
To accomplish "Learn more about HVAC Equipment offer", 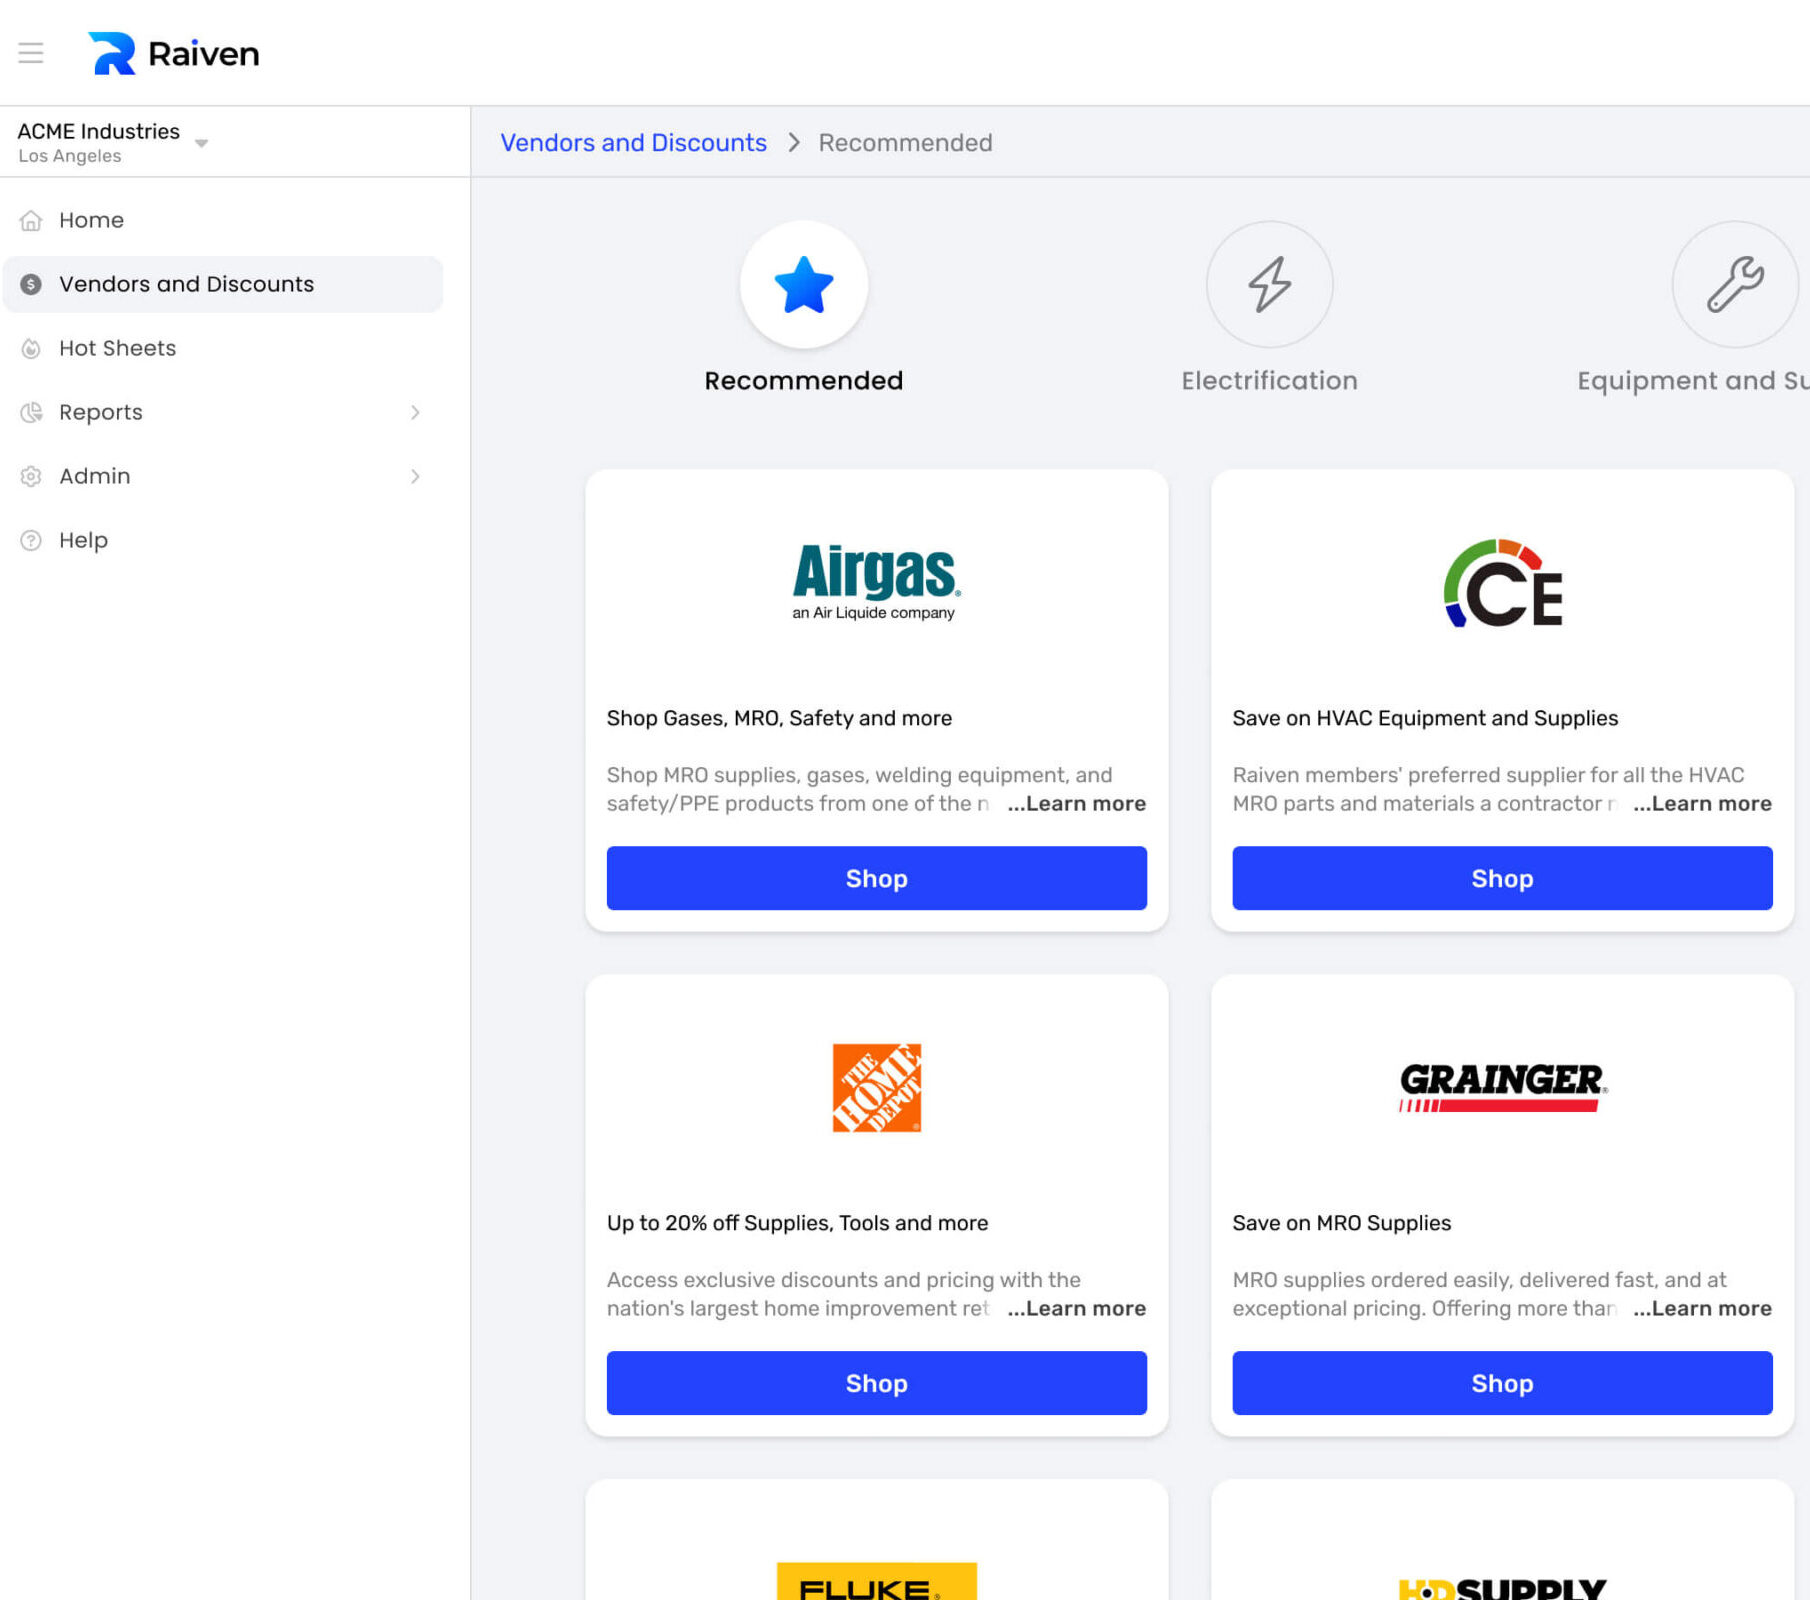I will click(1703, 804).
